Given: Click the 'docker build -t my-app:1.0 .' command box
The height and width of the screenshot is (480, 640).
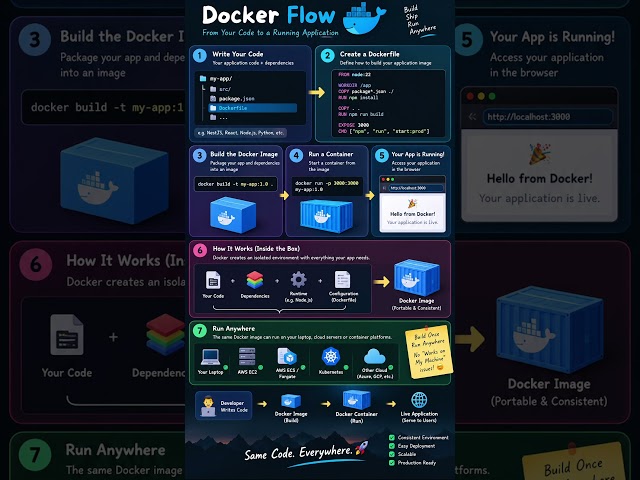Looking at the screenshot, I should 236,184.
